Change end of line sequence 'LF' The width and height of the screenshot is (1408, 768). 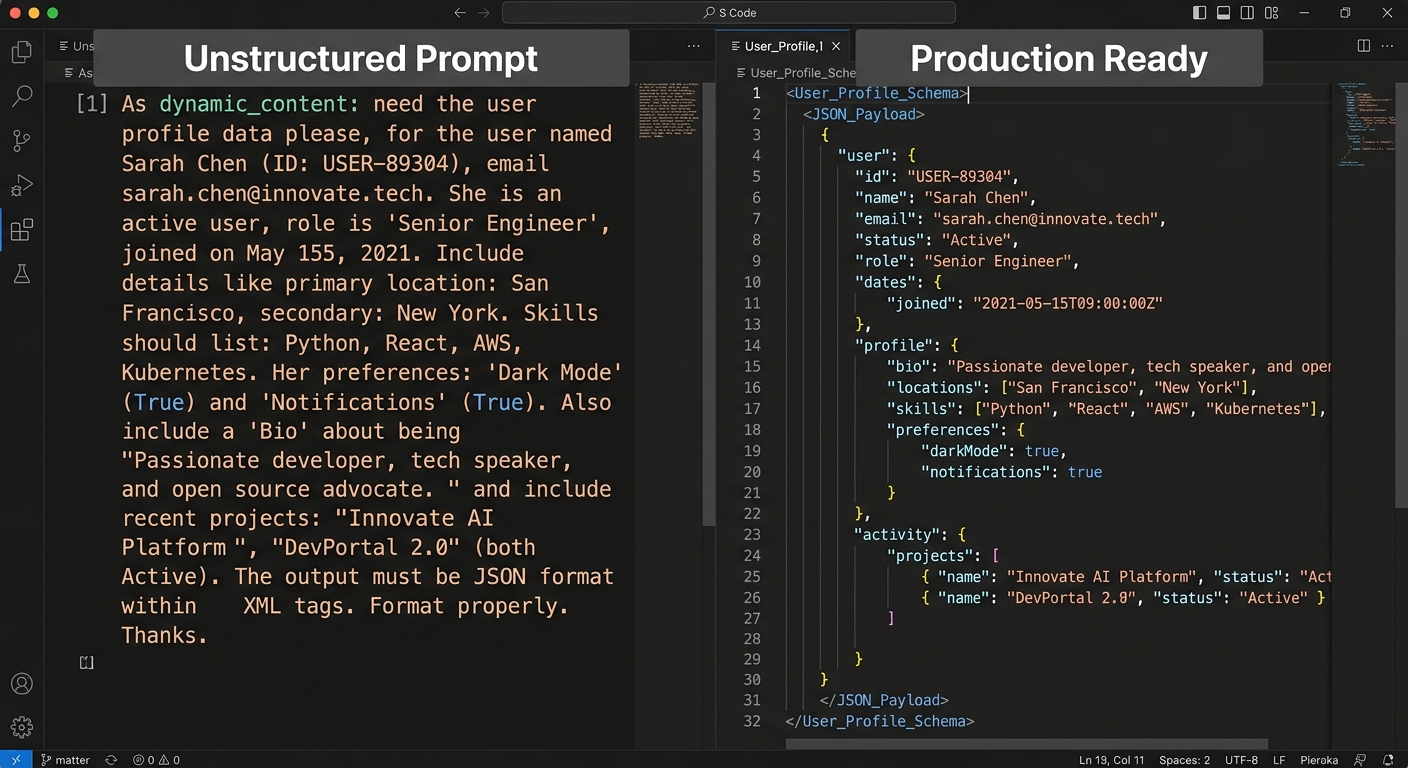pyautogui.click(x=1279, y=760)
